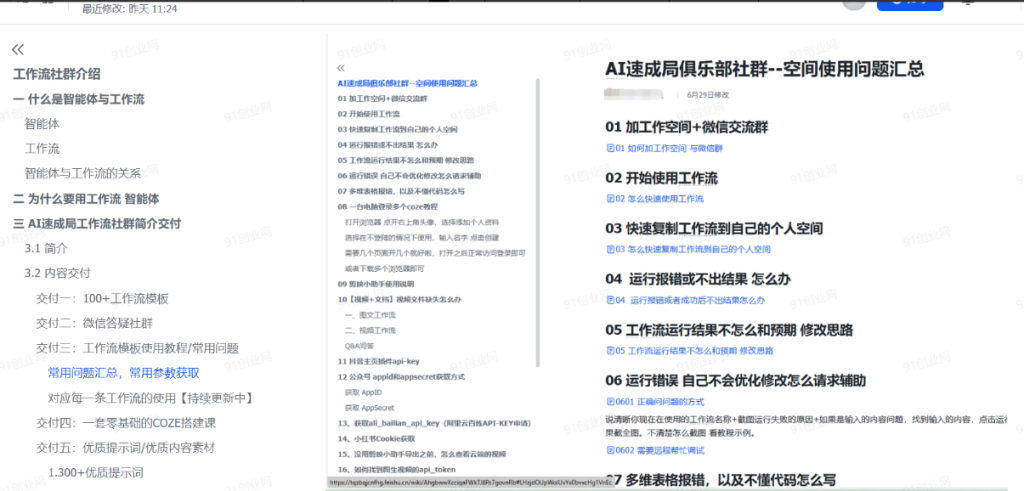Select inner outline sub-item Q&A问答
Image resolution: width=1024 pixels, height=491 pixels.
[x=359, y=345]
